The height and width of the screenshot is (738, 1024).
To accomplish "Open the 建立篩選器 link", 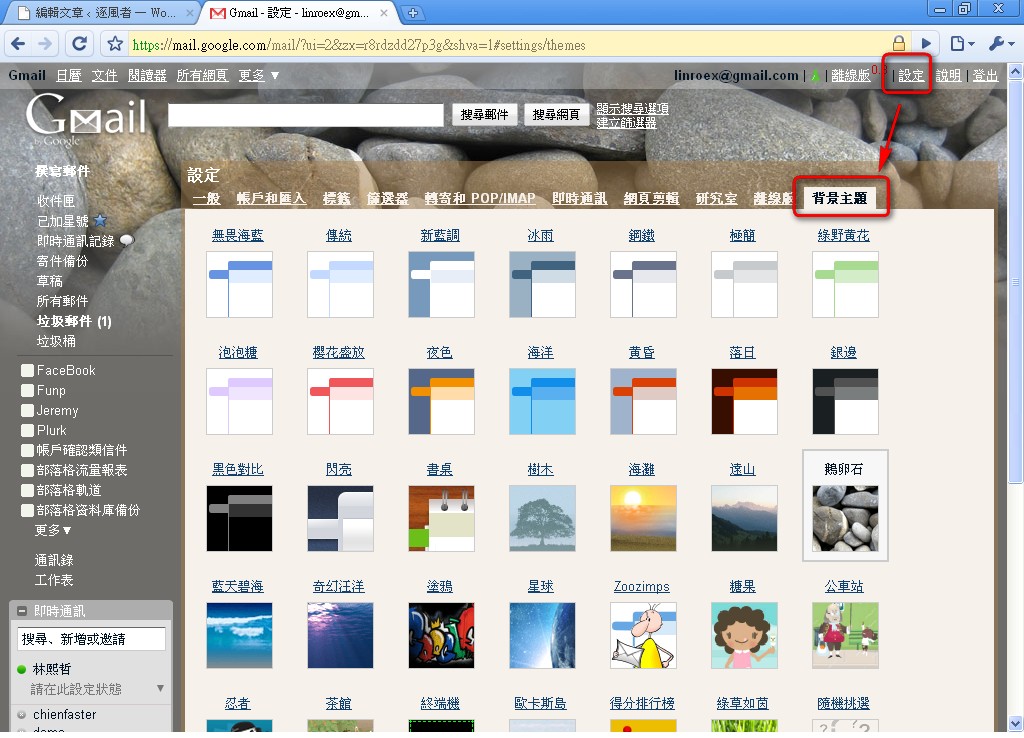I will coord(626,122).
